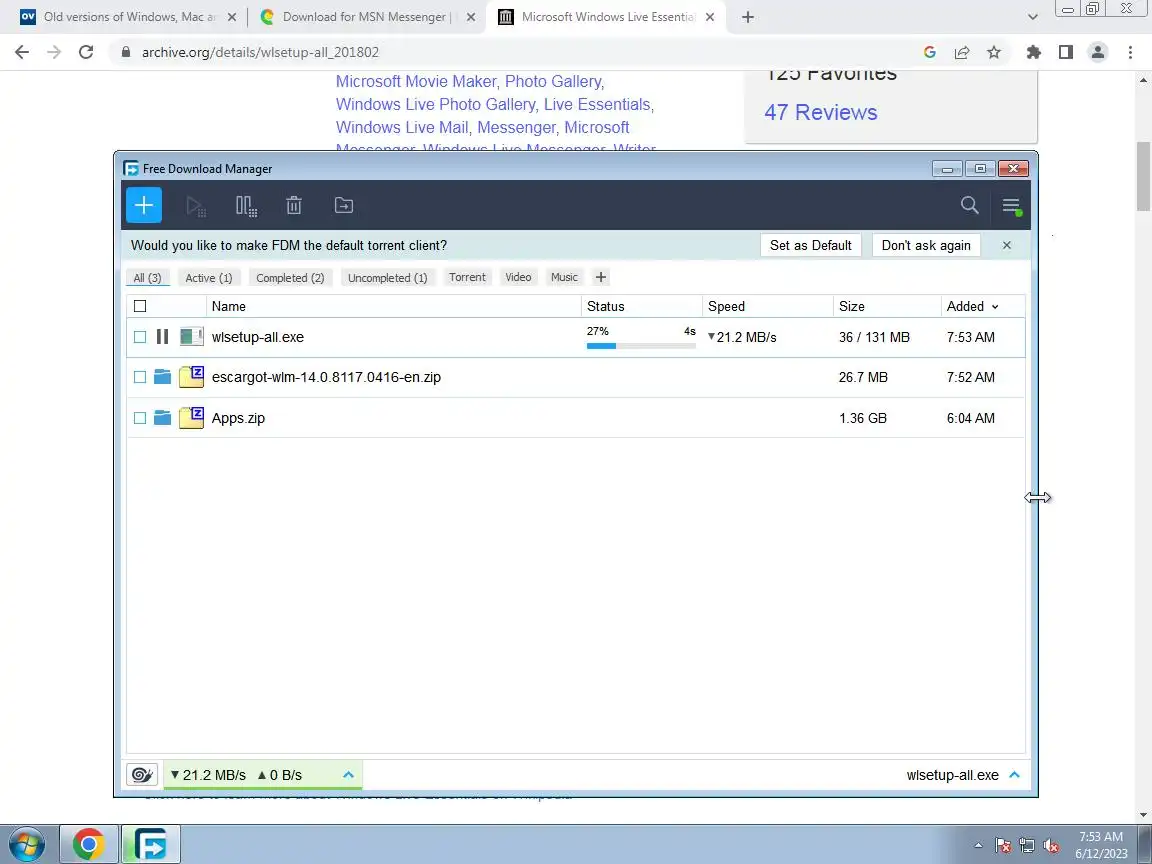Open the 47 Reviews link
Viewport: 1152px width, 864px height.
821,112
